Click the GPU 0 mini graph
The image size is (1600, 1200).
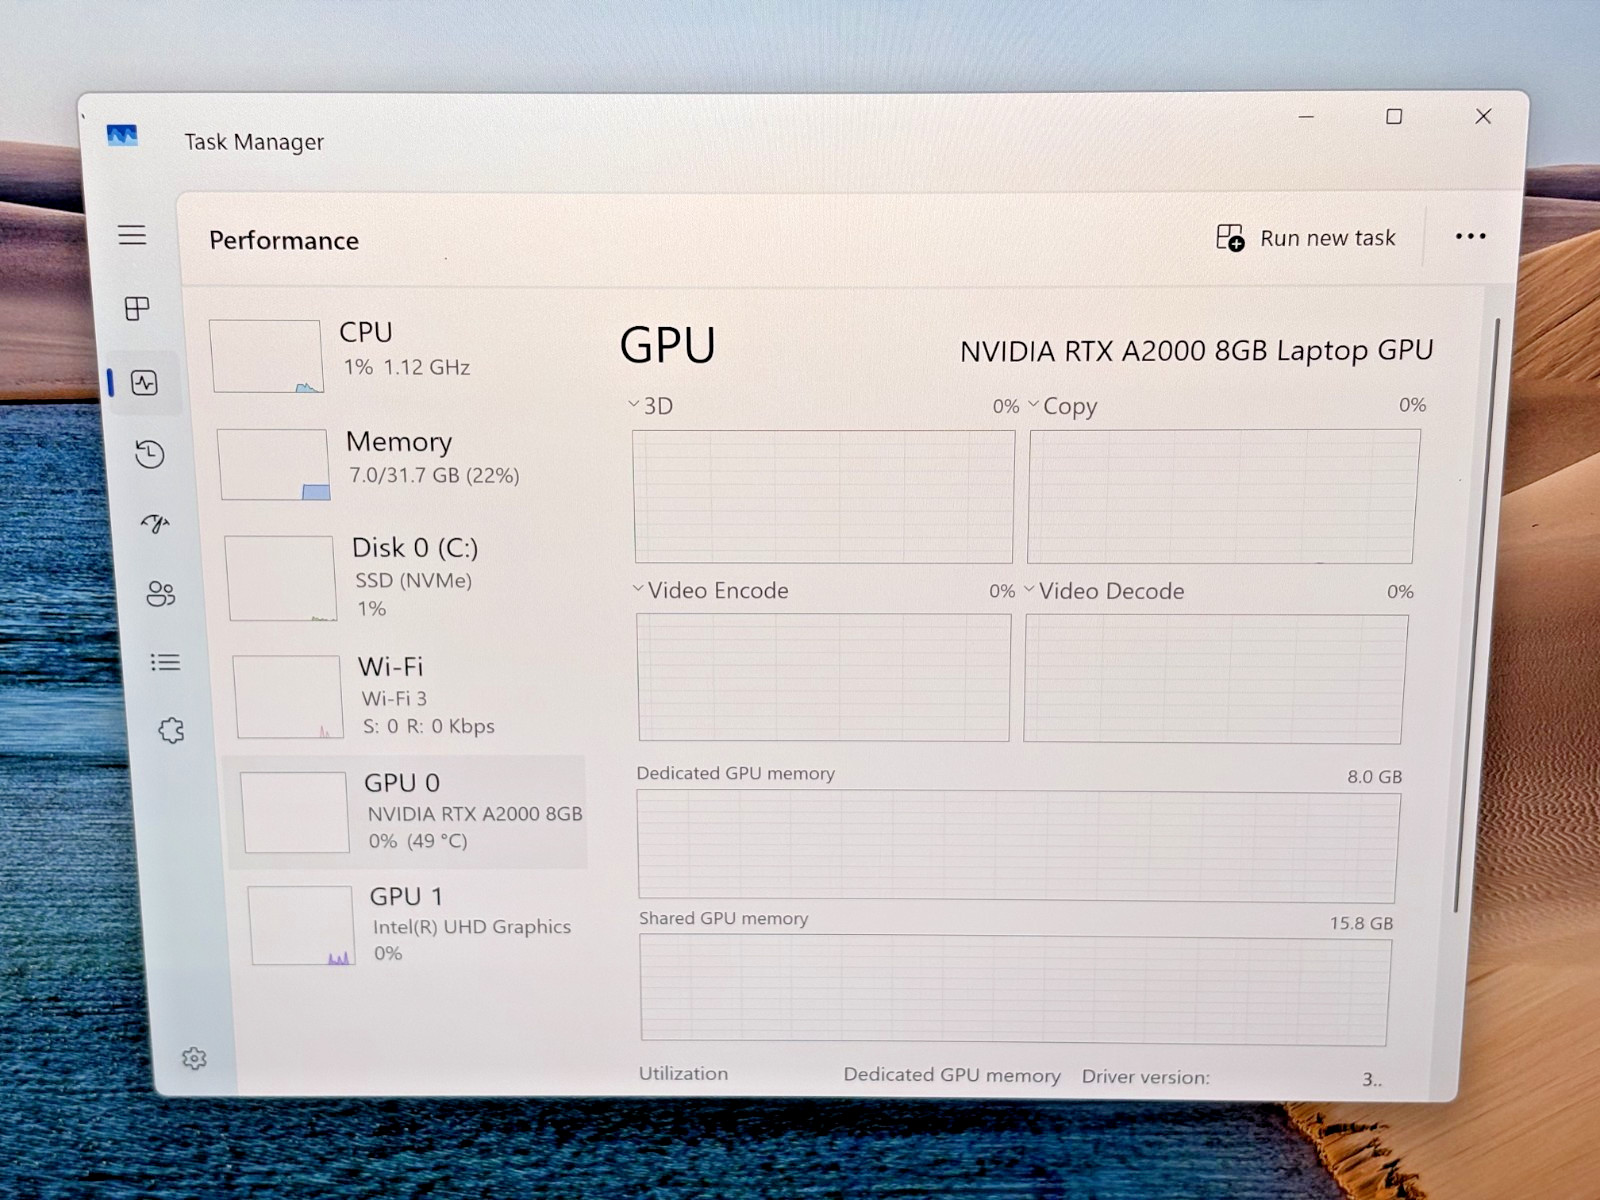pyautogui.click(x=295, y=812)
